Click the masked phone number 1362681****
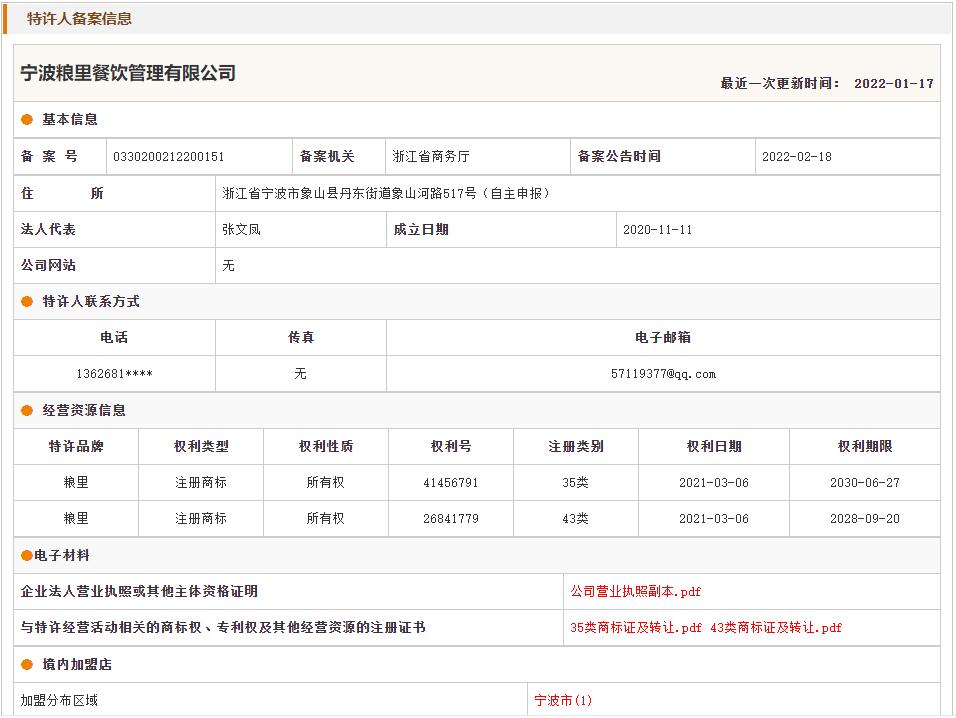The image size is (956, 718). (114, 374)
